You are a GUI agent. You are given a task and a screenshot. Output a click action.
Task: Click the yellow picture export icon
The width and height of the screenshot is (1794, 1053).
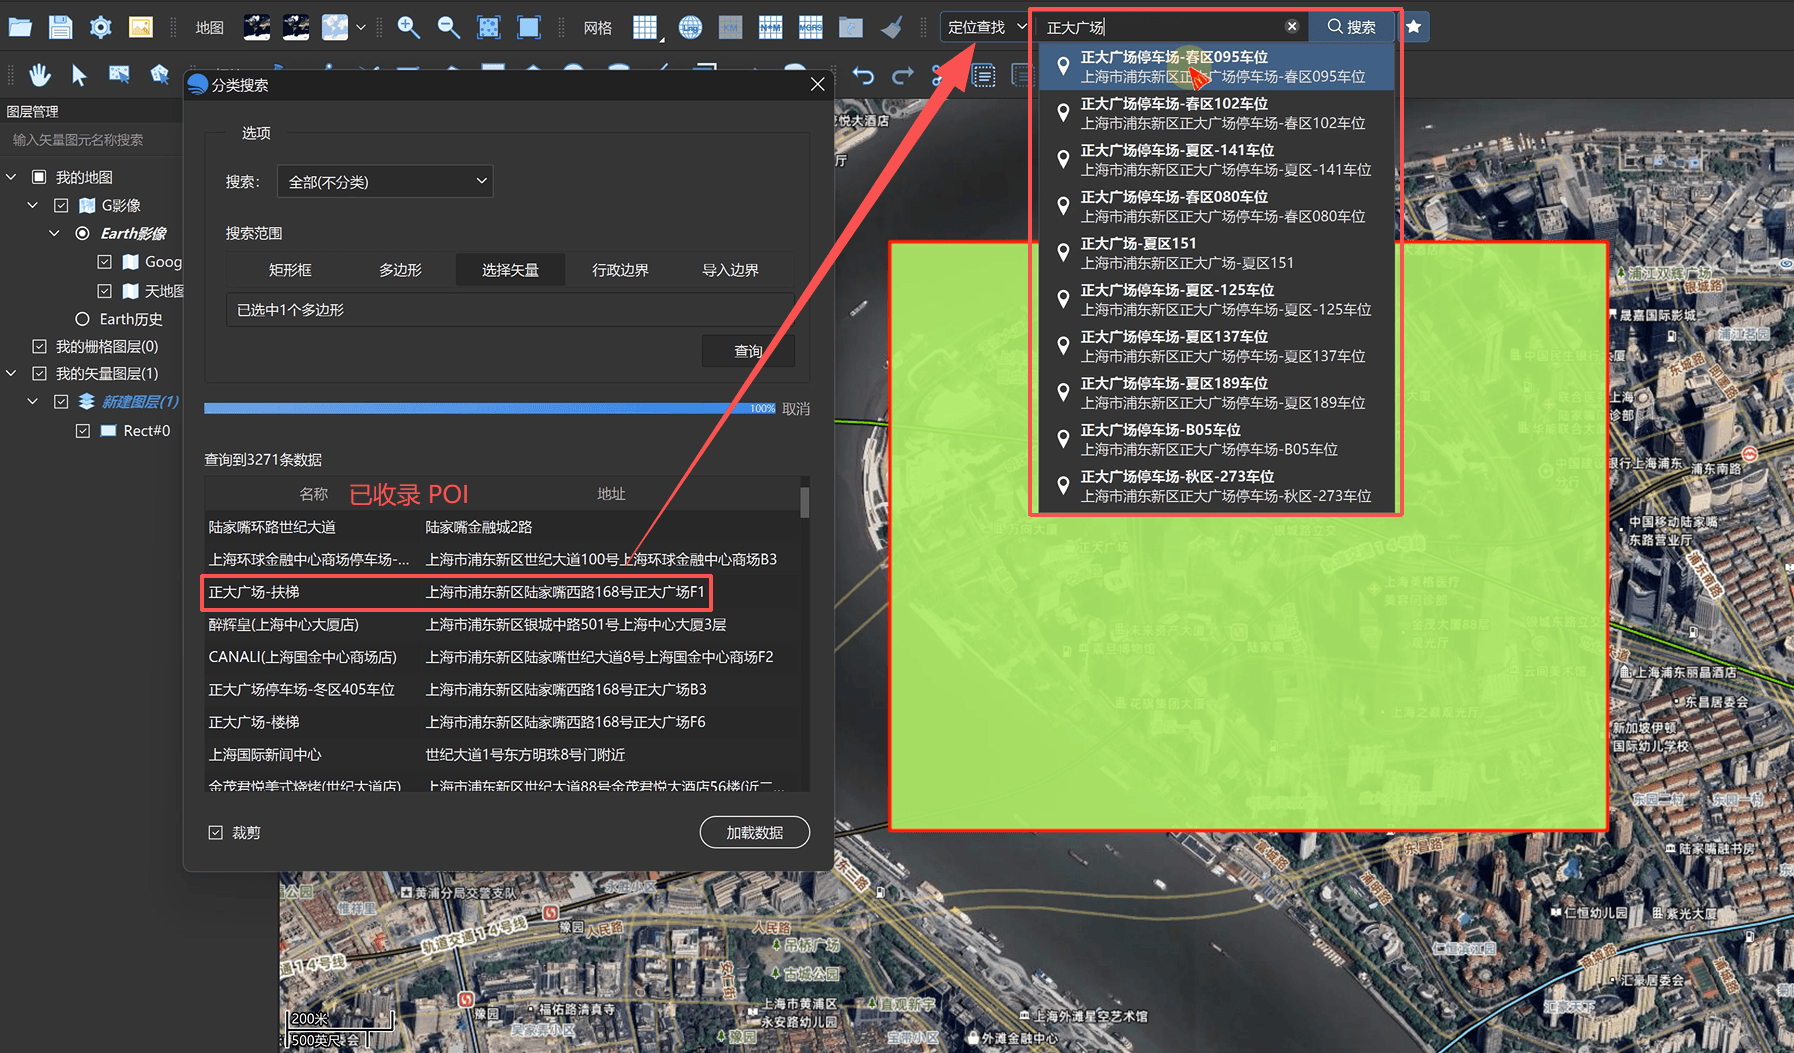click(141, 27)
